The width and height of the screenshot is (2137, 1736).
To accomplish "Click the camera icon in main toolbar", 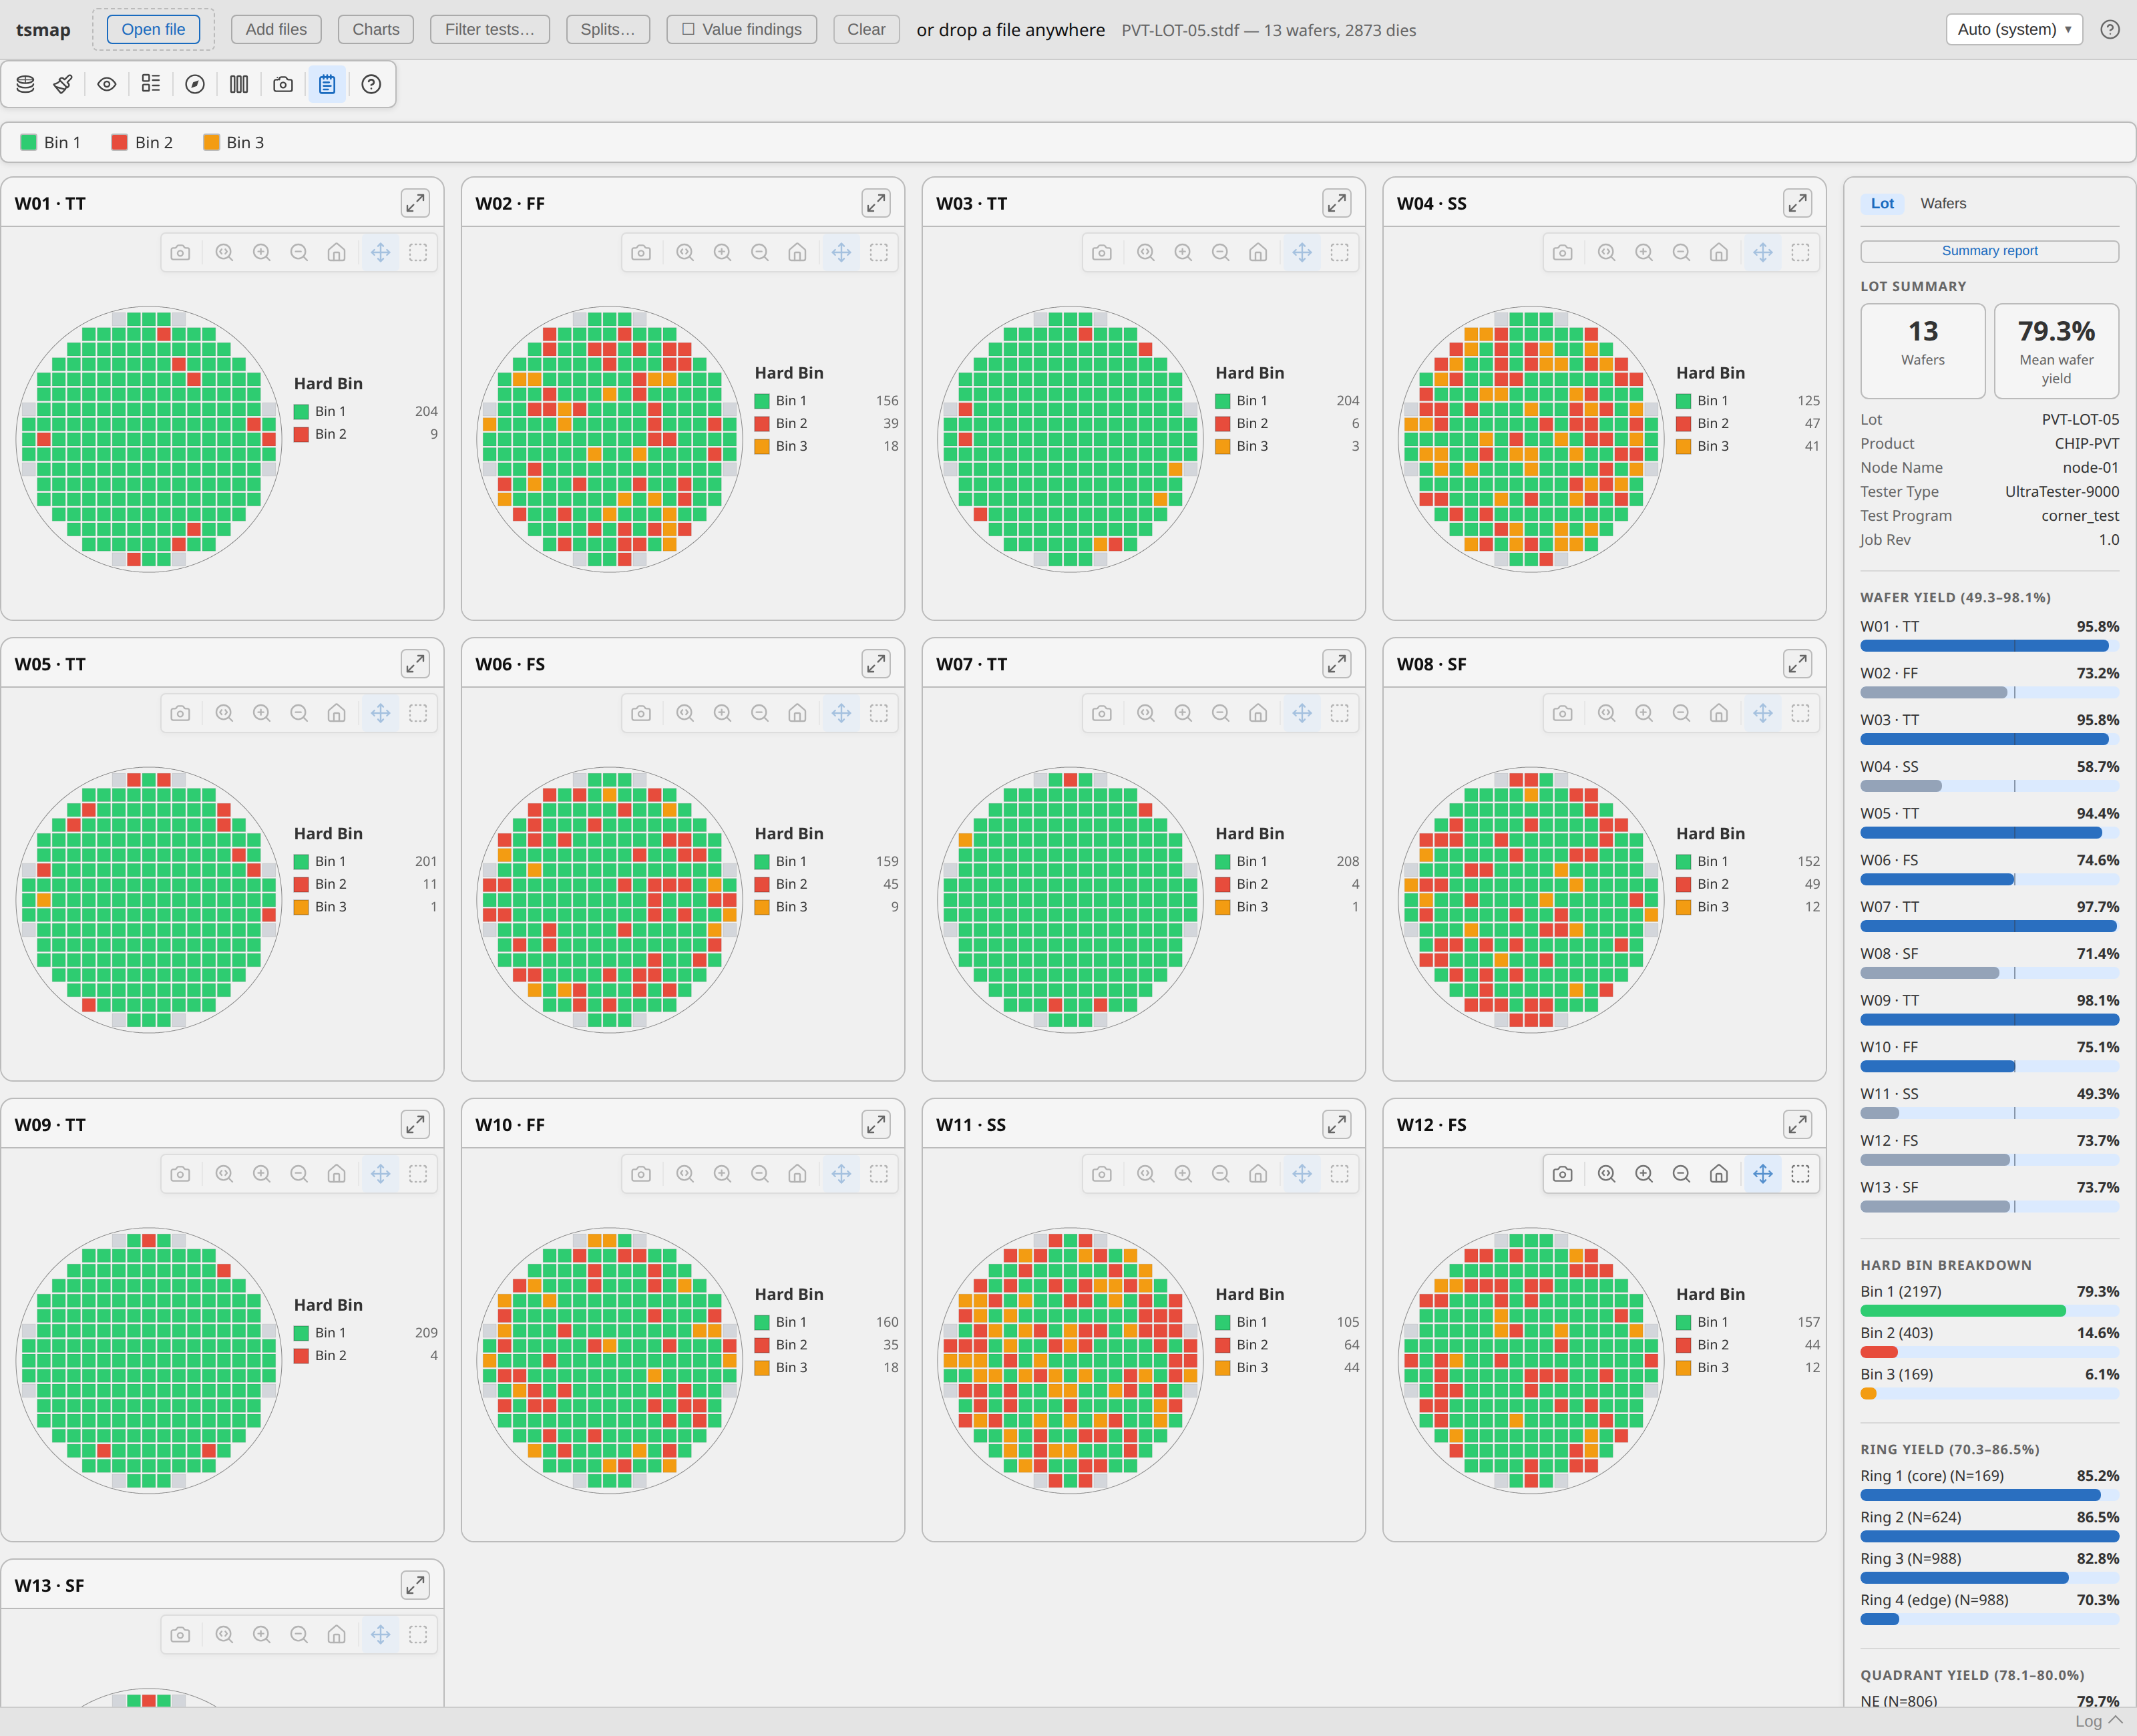I will [283, 84].
